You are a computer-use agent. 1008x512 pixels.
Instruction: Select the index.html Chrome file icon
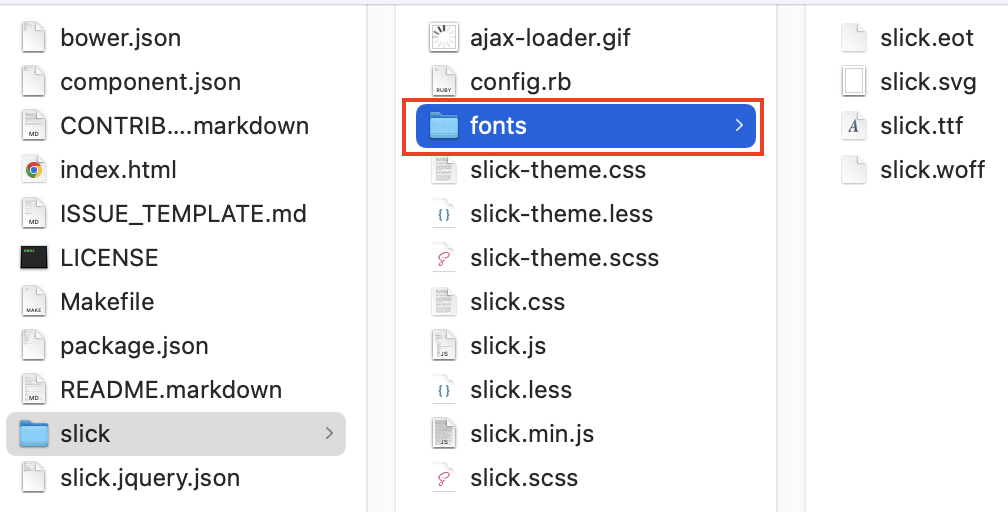coord(33,170)
